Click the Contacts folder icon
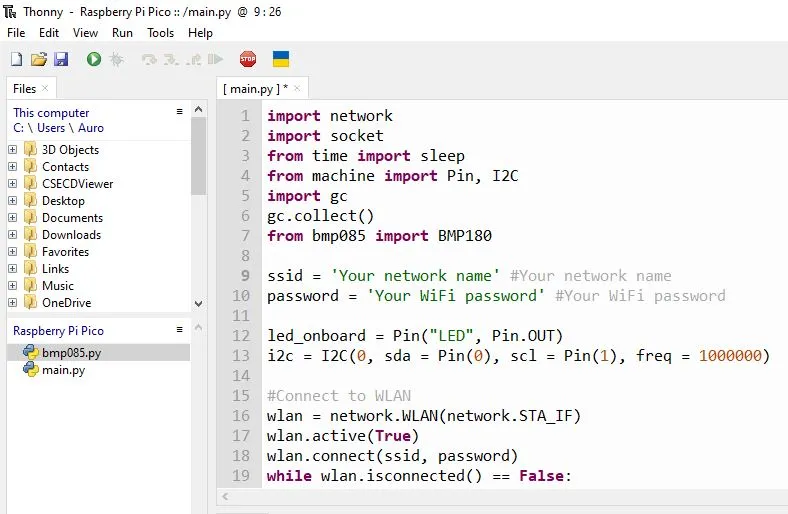Viewport: 788px width, 514px height. tap(31, 166)
